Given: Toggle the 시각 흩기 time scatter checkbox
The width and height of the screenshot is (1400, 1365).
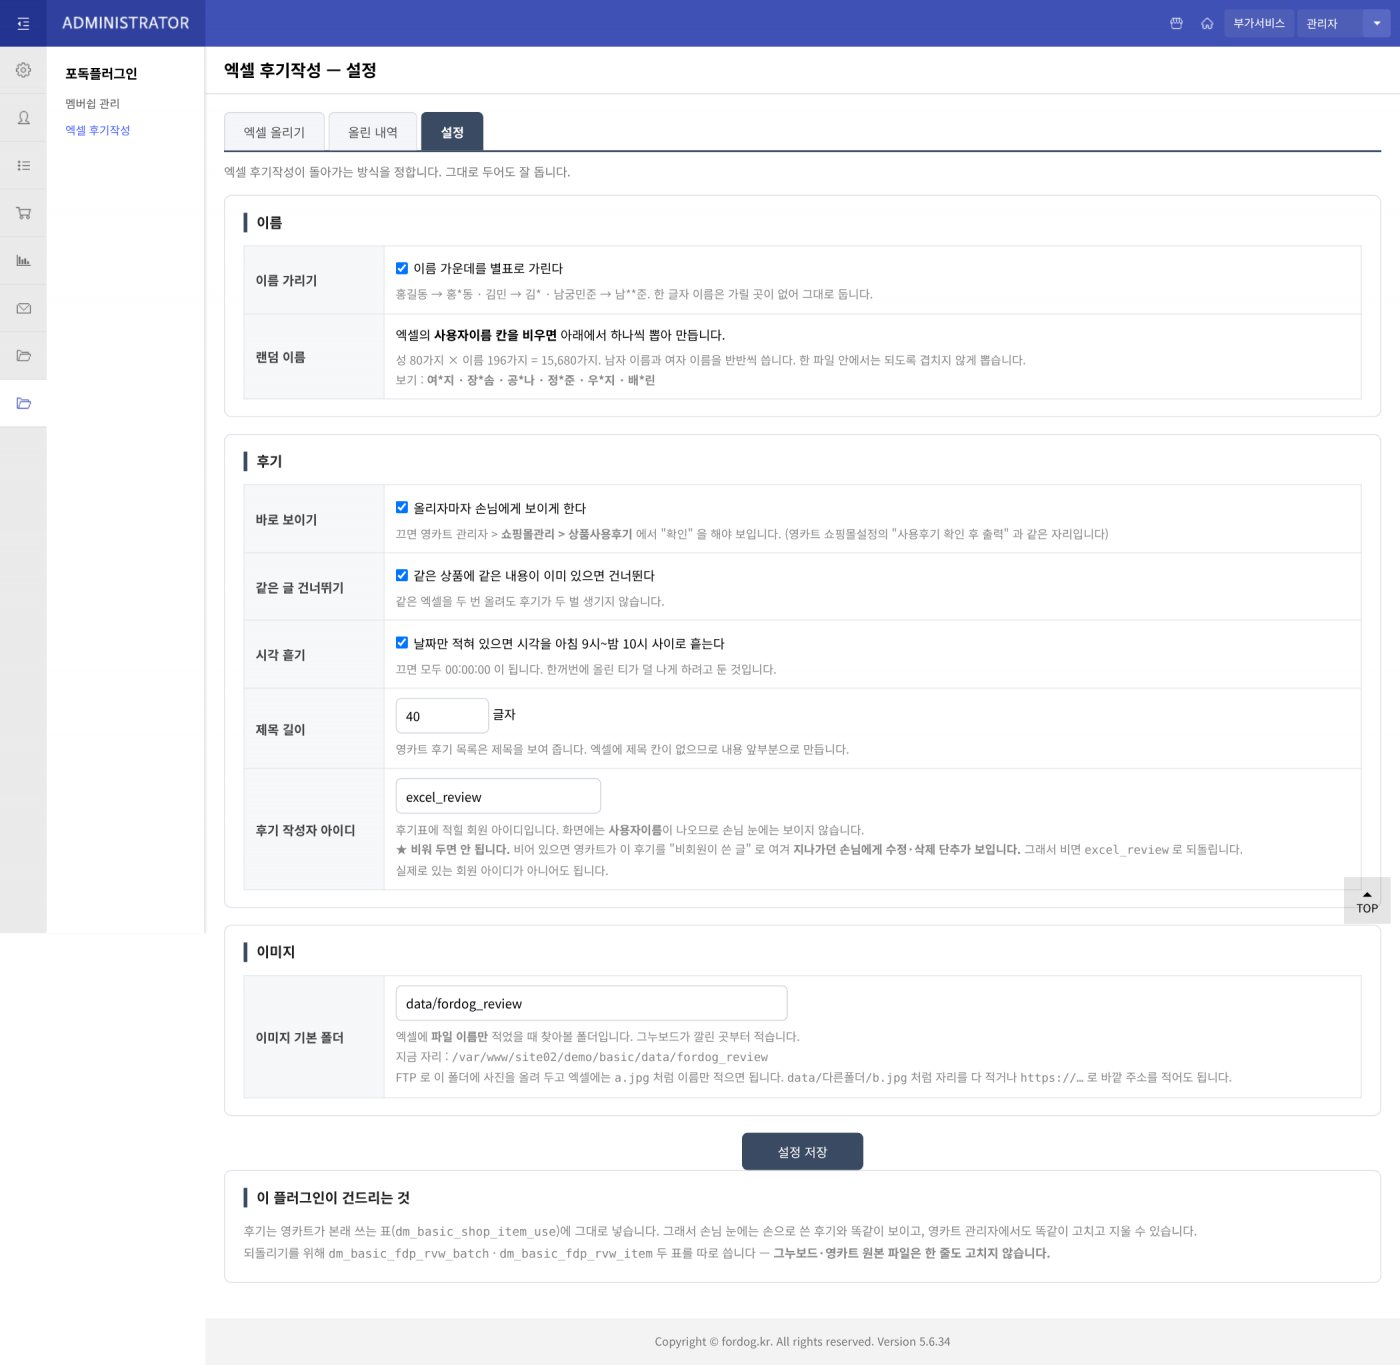Looking at the screenshot, I should (402, 642).
